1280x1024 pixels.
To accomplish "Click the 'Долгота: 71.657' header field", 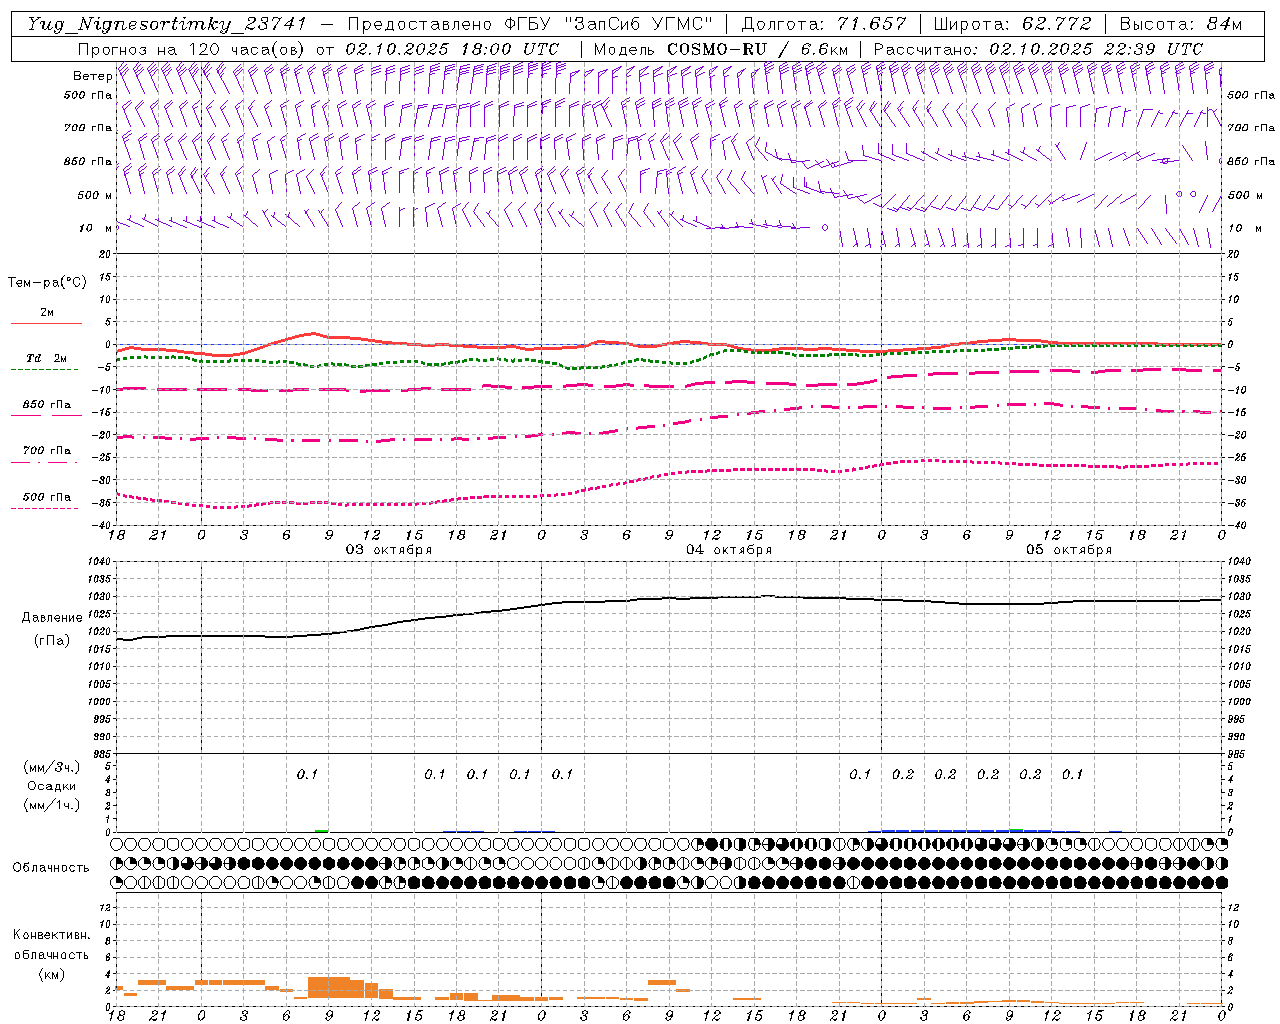I will [x=824, y=24].
